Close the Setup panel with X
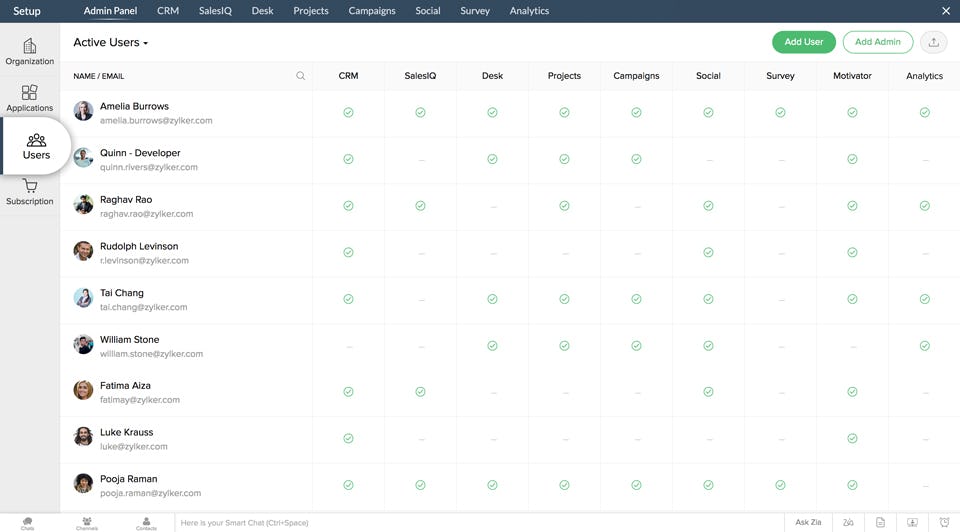Screen dimensions: 960x532 945,11
